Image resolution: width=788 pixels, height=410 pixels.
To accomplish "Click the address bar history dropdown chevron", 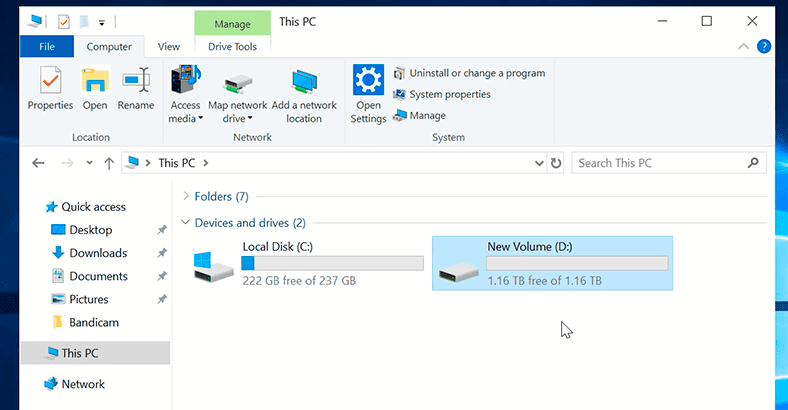I will point(539,163).
